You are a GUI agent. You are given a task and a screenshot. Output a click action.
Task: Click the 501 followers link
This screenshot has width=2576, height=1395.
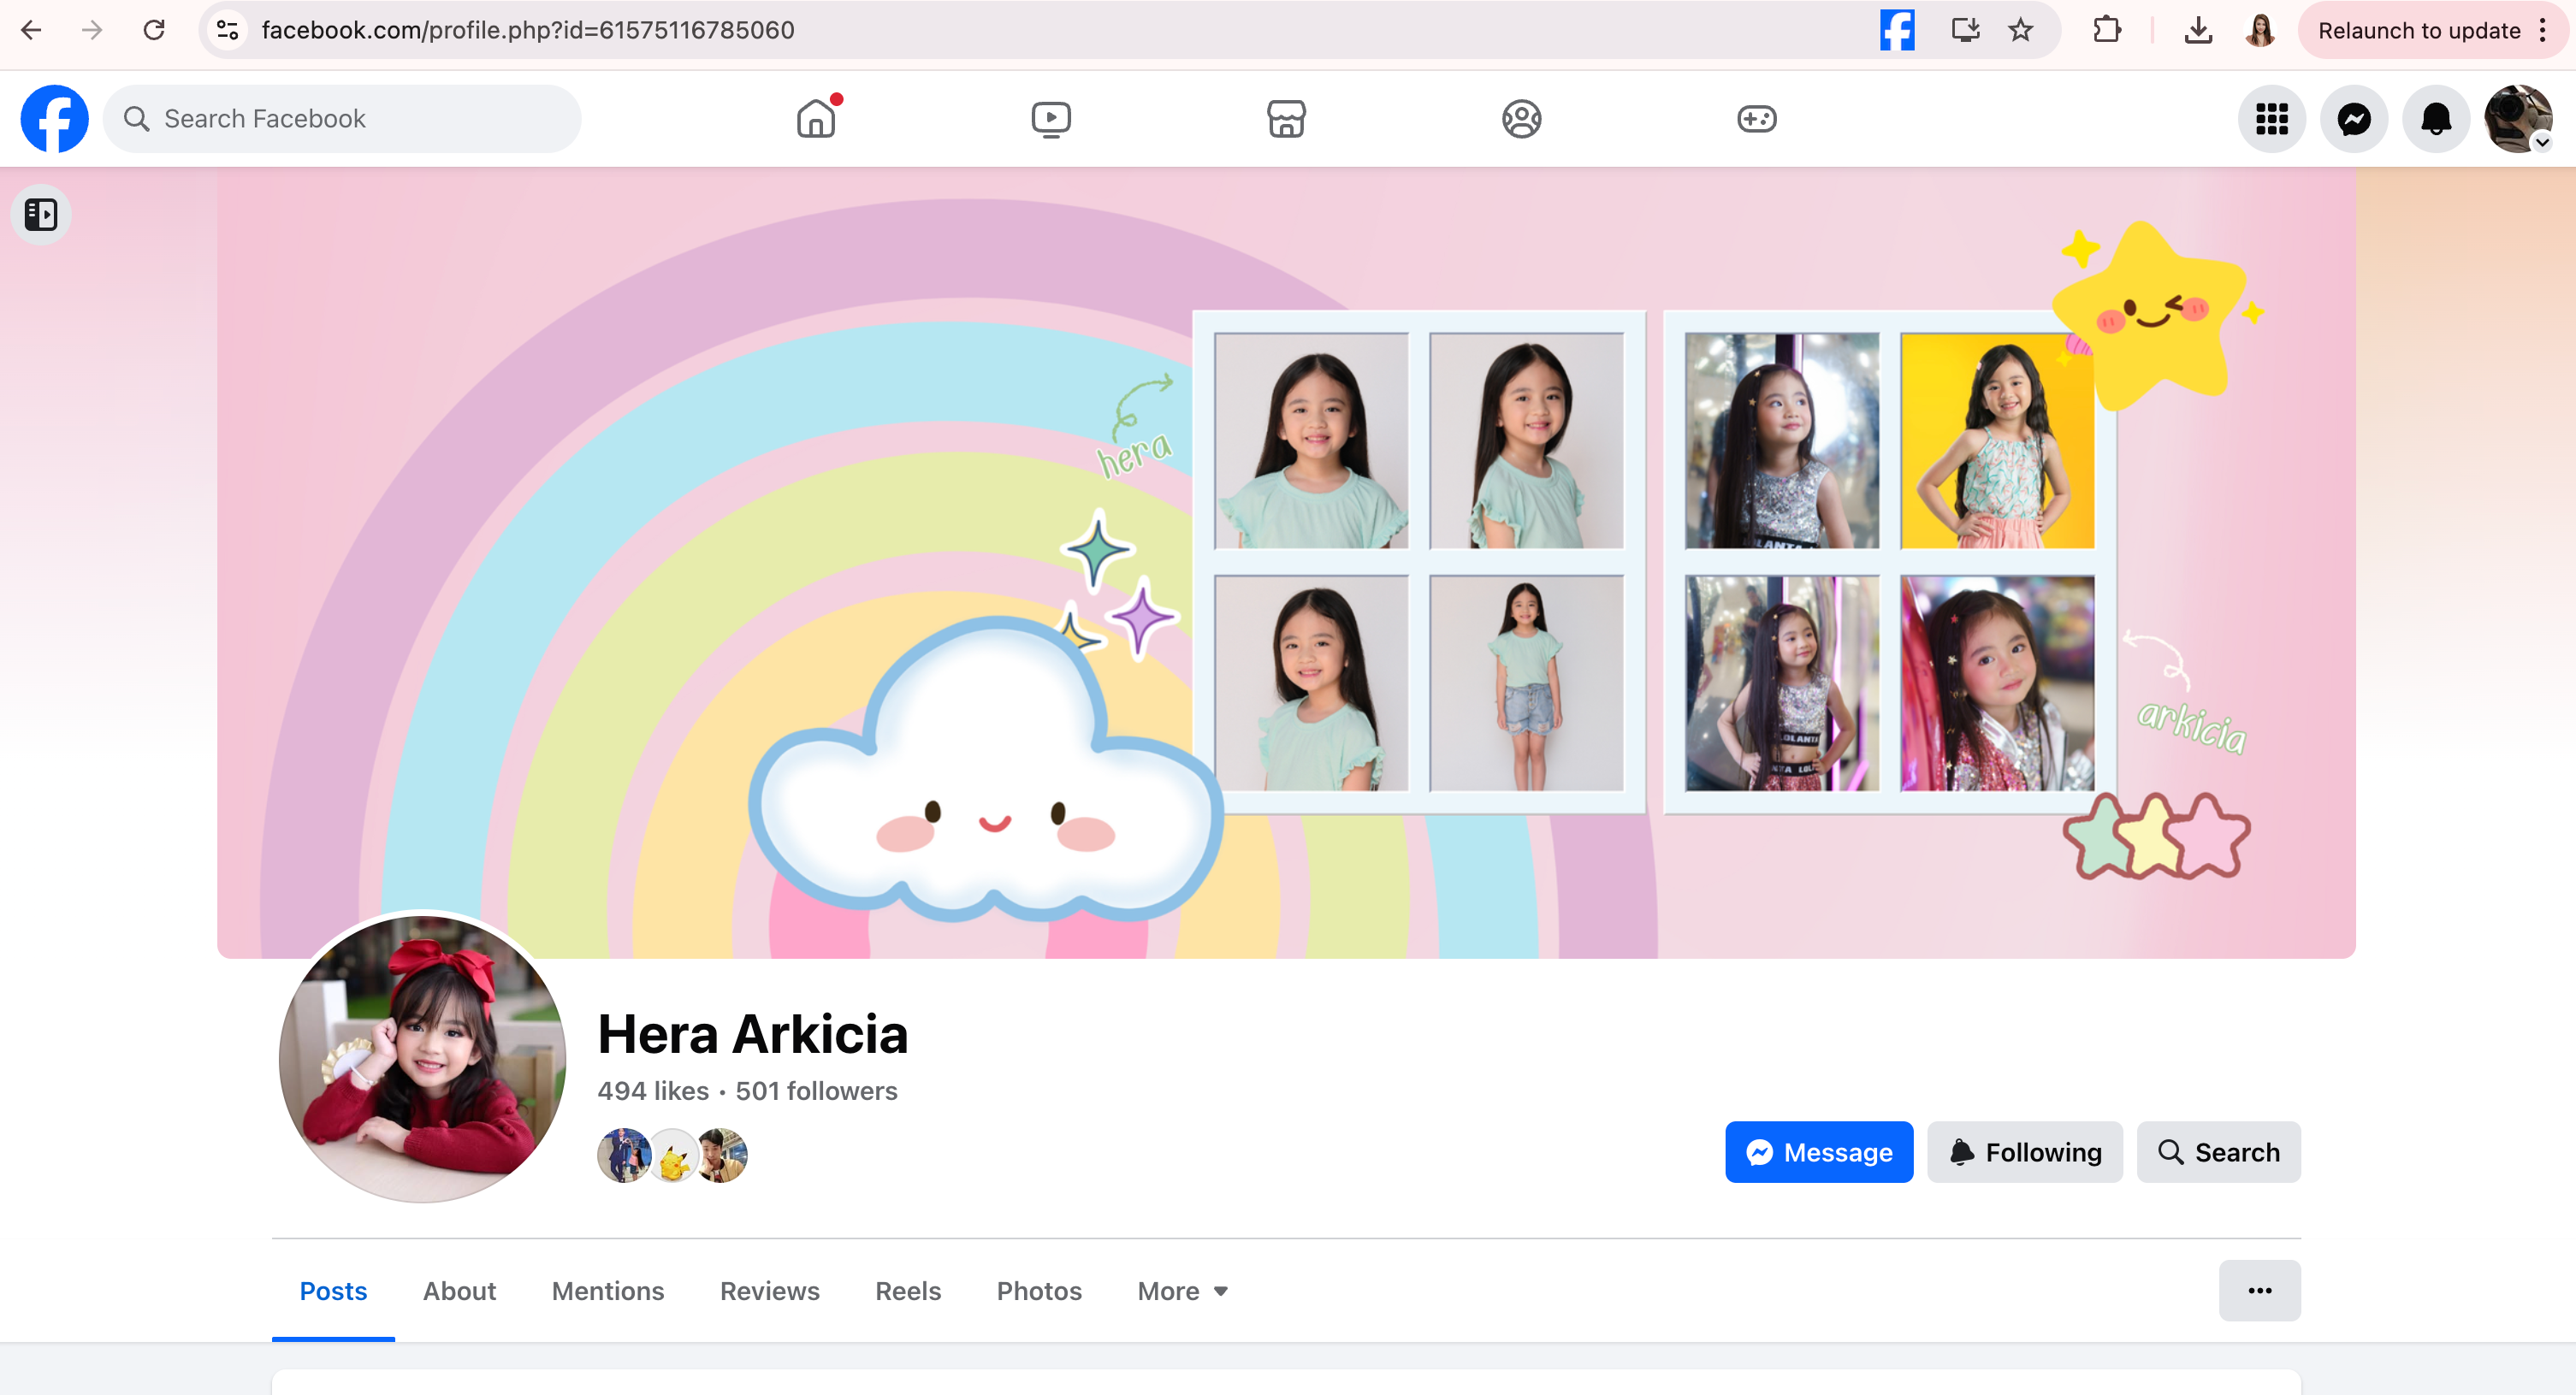[816, 1091]
